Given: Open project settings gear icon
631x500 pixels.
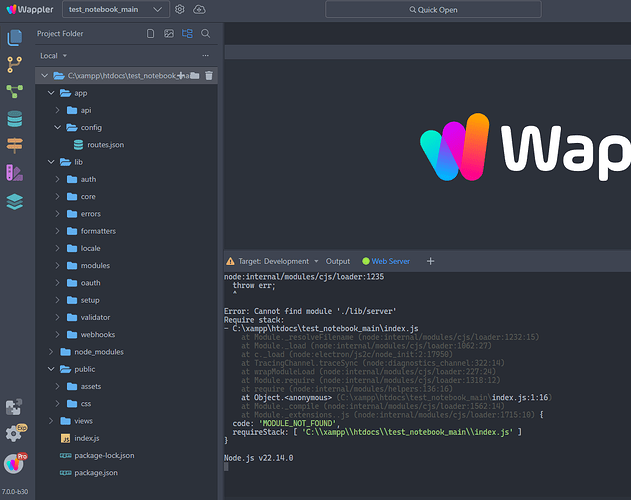Looking at the screenshot, I should (179, 9).
